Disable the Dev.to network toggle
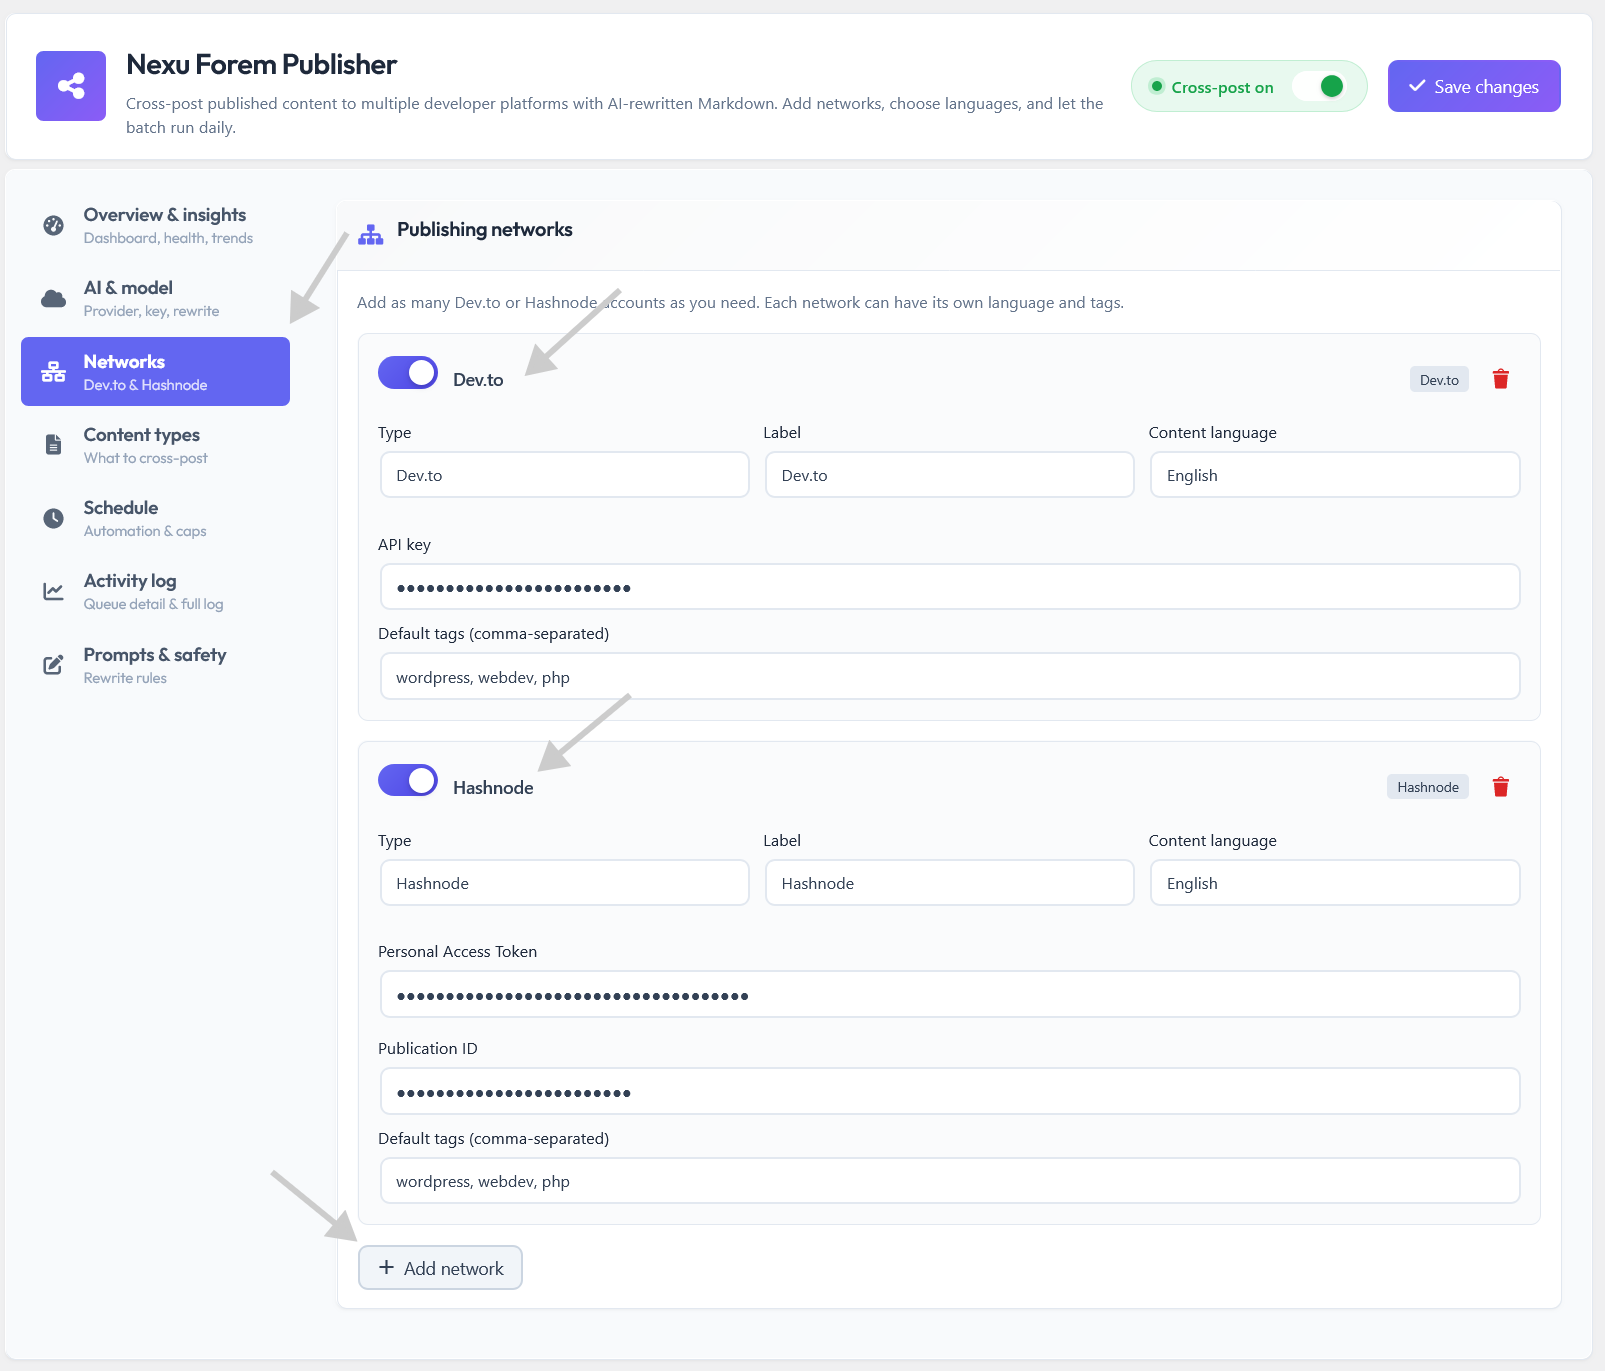Image resolution: width=1605 pixels, height=1371 pixels. coord(408,372)
